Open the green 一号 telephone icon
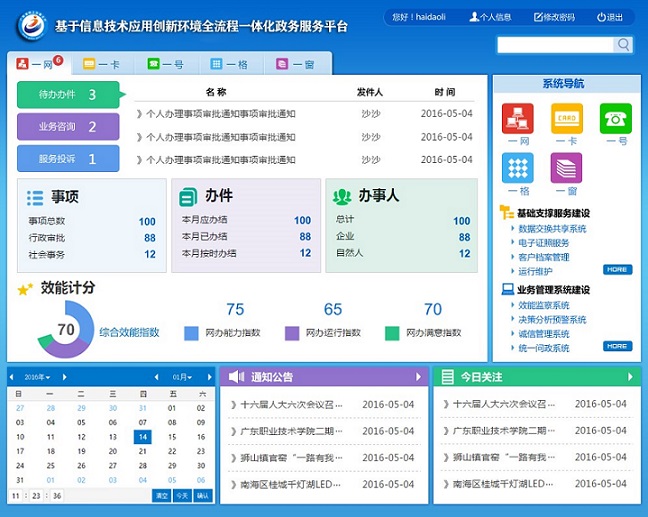Image resolution: width=648 pixels, height=517 pixels. (x=615, y=119)
